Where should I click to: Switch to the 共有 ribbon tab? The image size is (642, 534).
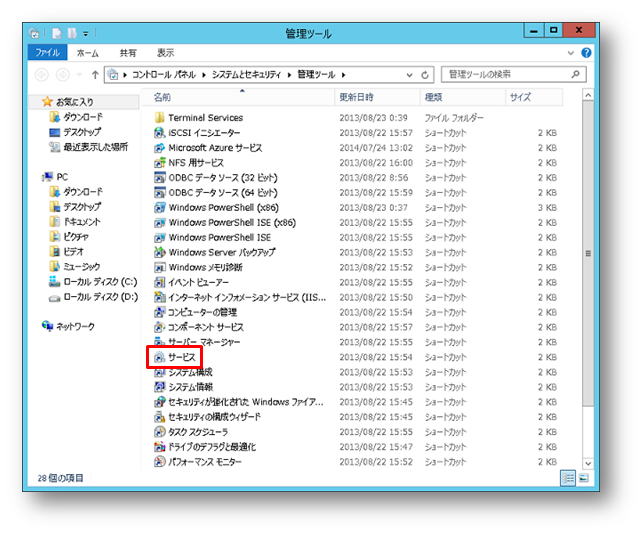tap(128, 53)
